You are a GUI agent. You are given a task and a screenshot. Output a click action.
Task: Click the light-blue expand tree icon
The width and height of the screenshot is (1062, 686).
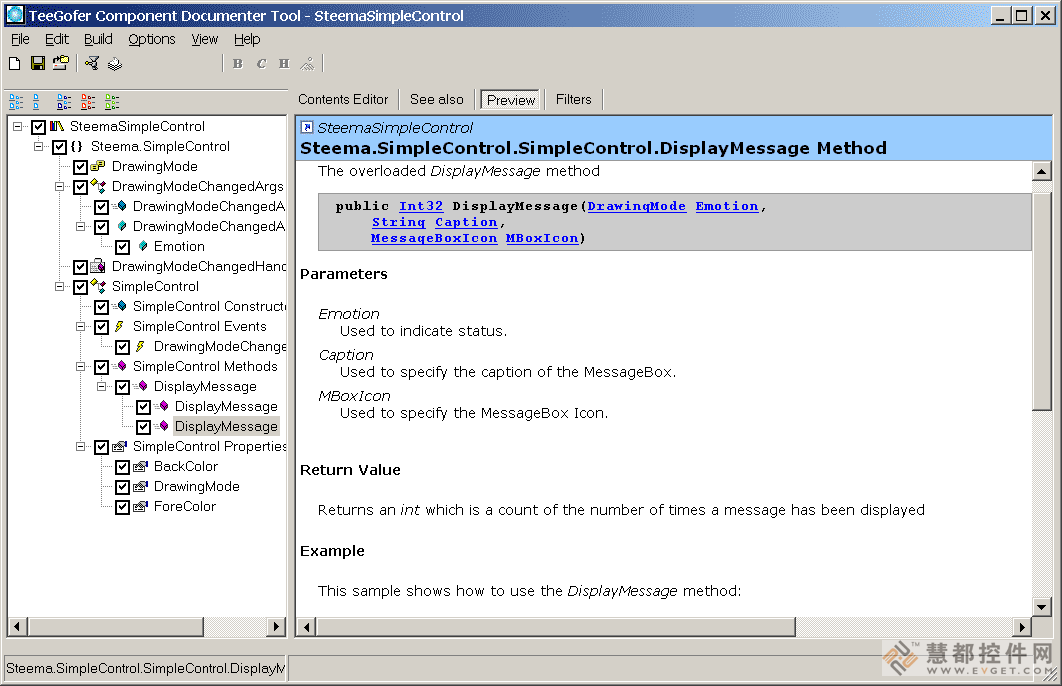(x=16, y=102)
